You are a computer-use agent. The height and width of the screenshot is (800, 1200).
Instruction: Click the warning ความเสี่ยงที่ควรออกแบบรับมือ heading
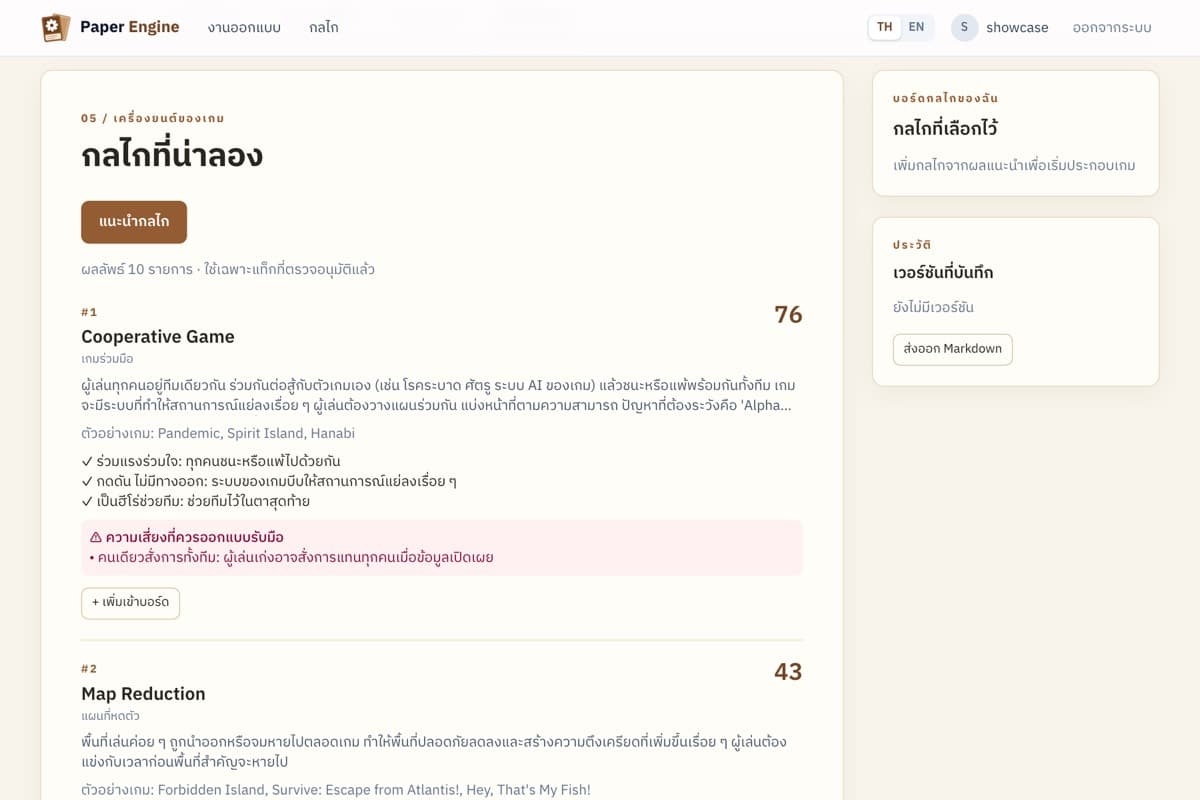point(186,537)
